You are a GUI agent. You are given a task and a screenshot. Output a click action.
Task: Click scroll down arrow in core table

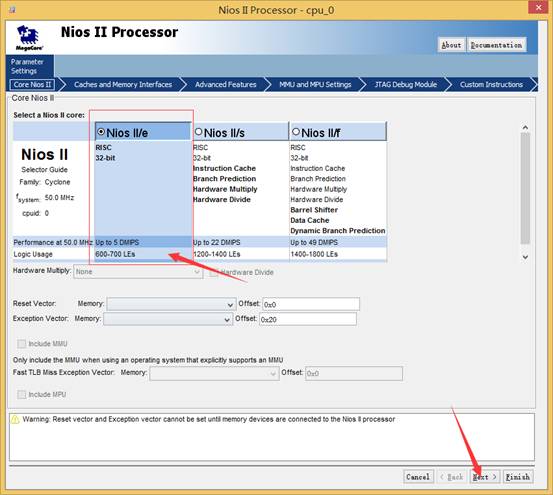click(x=525, y=257)
